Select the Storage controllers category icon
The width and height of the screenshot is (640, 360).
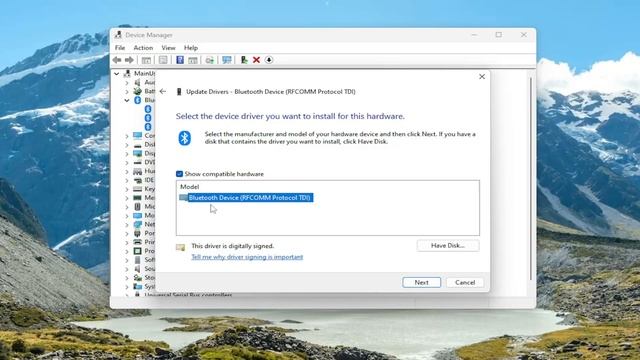pos(138,278)
